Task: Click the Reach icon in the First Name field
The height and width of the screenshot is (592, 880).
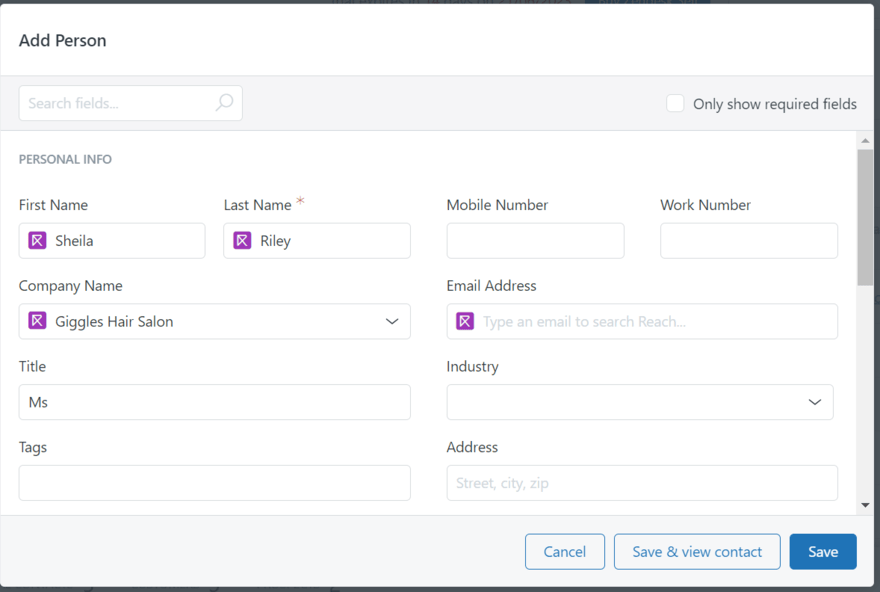Action: pyautogui.click(x=35, y=240)
